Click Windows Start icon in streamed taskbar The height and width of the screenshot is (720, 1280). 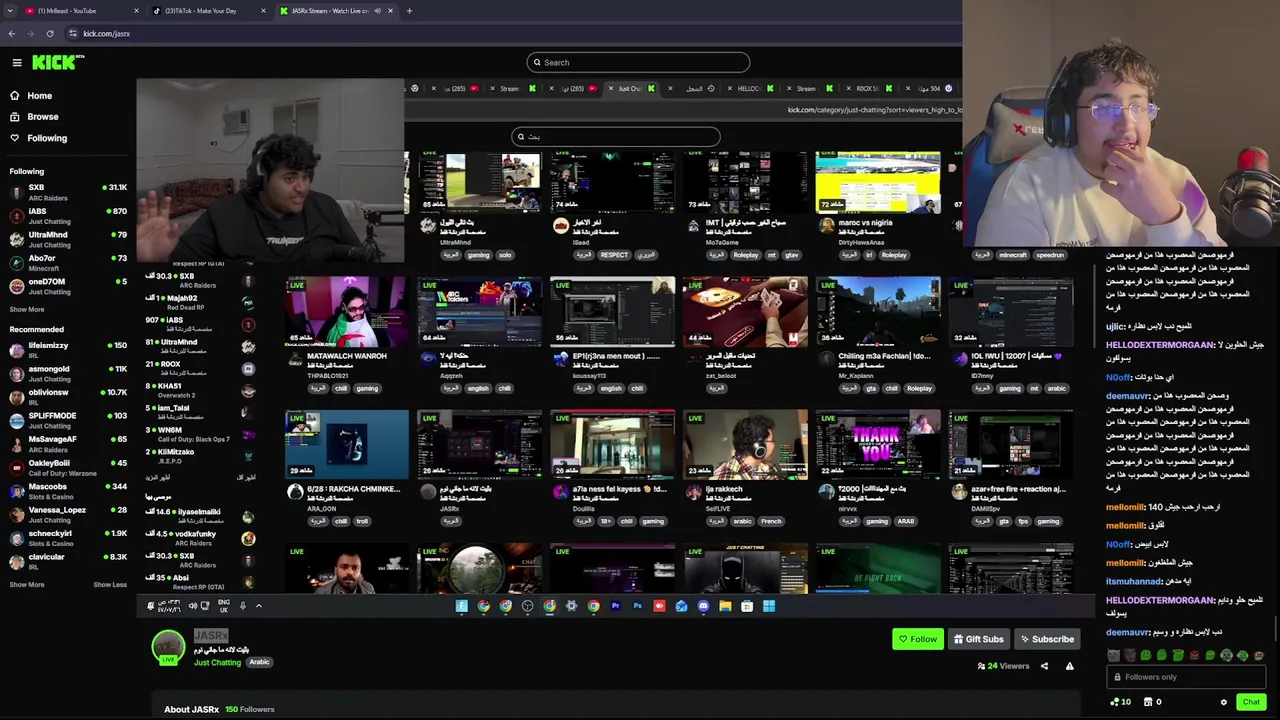pos(769,606)
